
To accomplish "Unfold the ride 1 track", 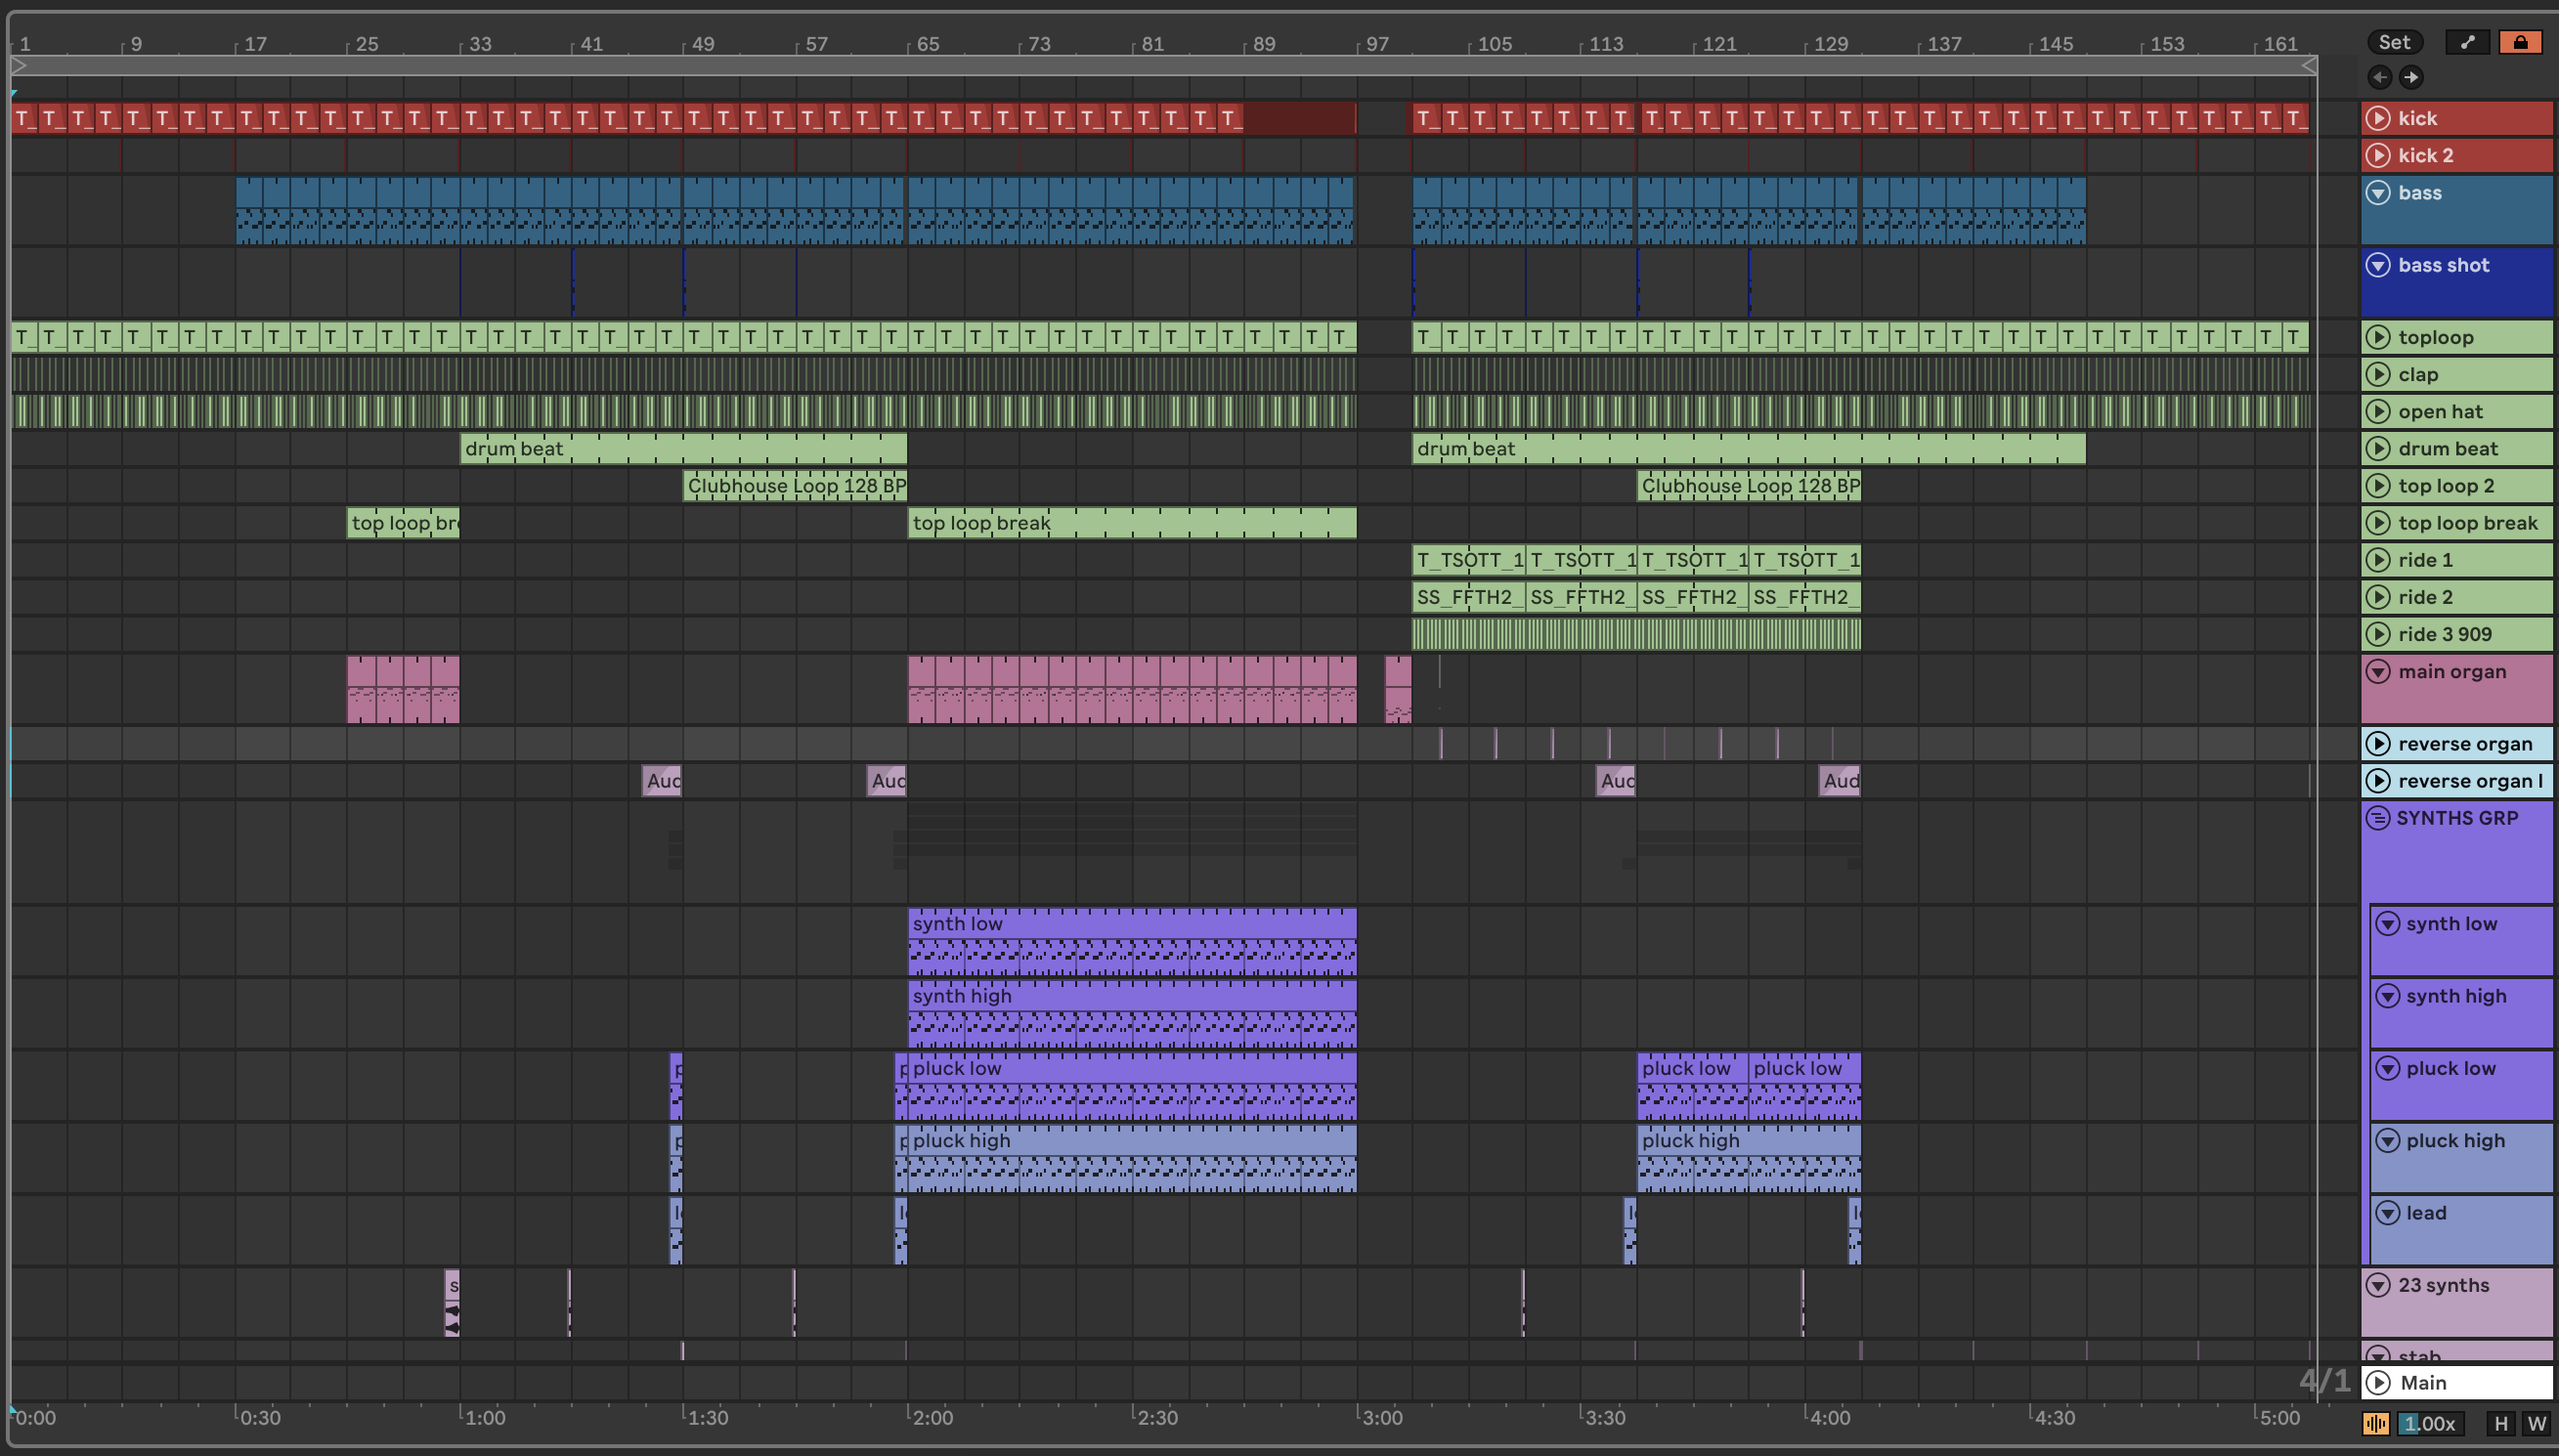I will [x=2378, y=559].
